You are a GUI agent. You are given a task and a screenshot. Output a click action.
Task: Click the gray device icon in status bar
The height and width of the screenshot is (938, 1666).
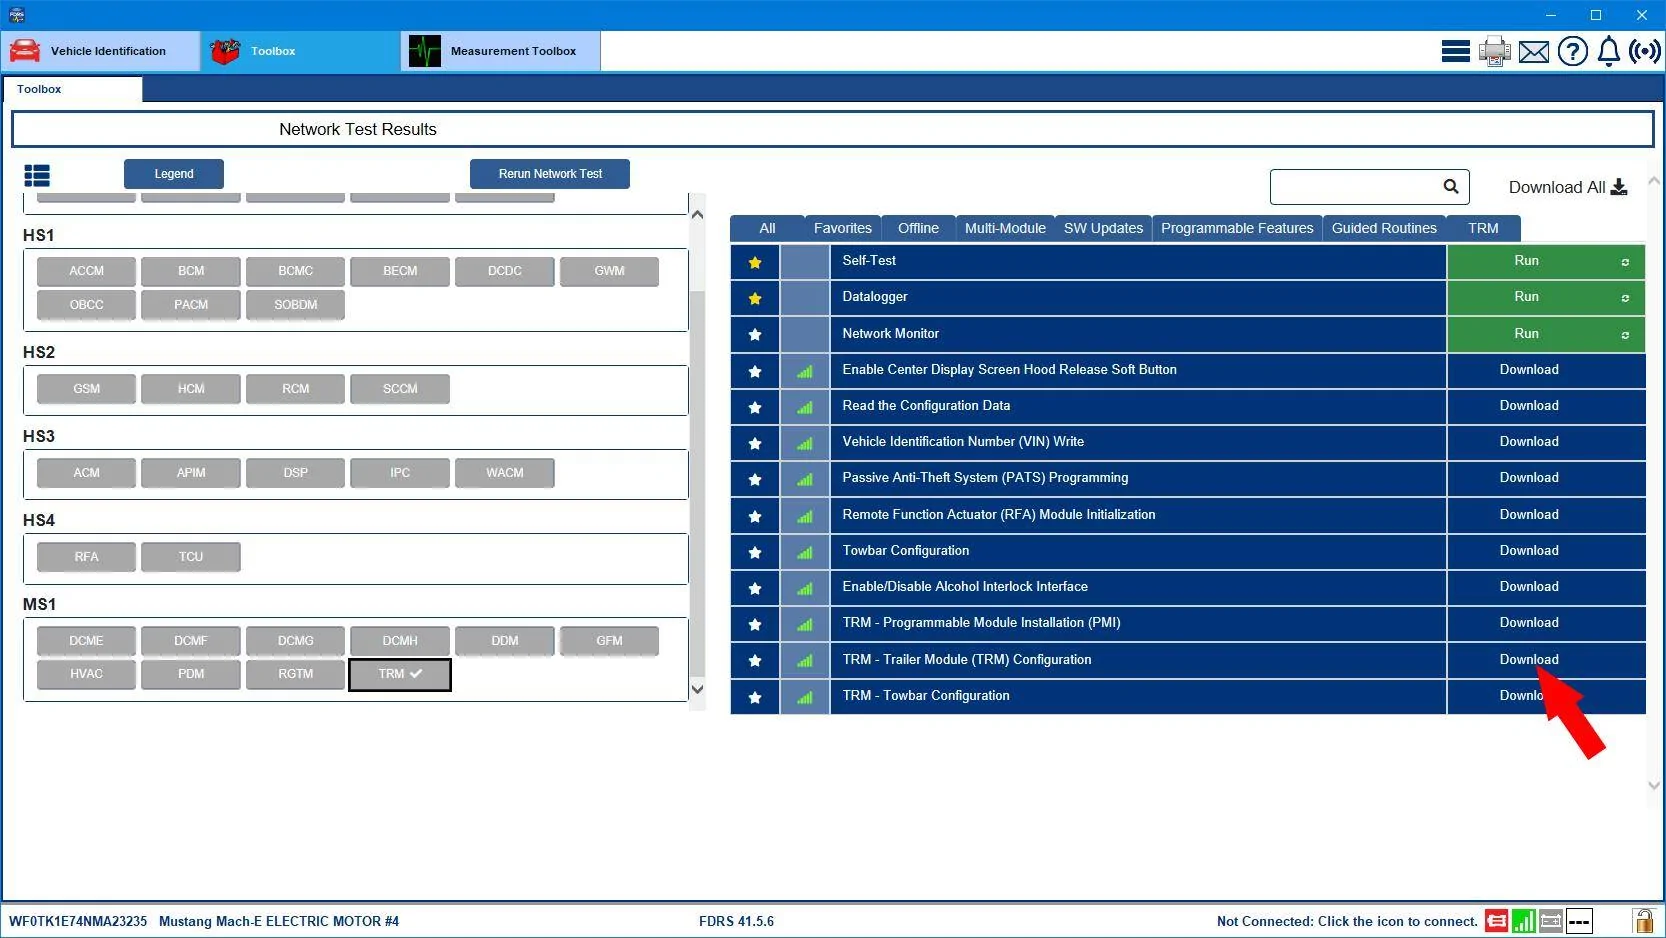point(1551,921)
